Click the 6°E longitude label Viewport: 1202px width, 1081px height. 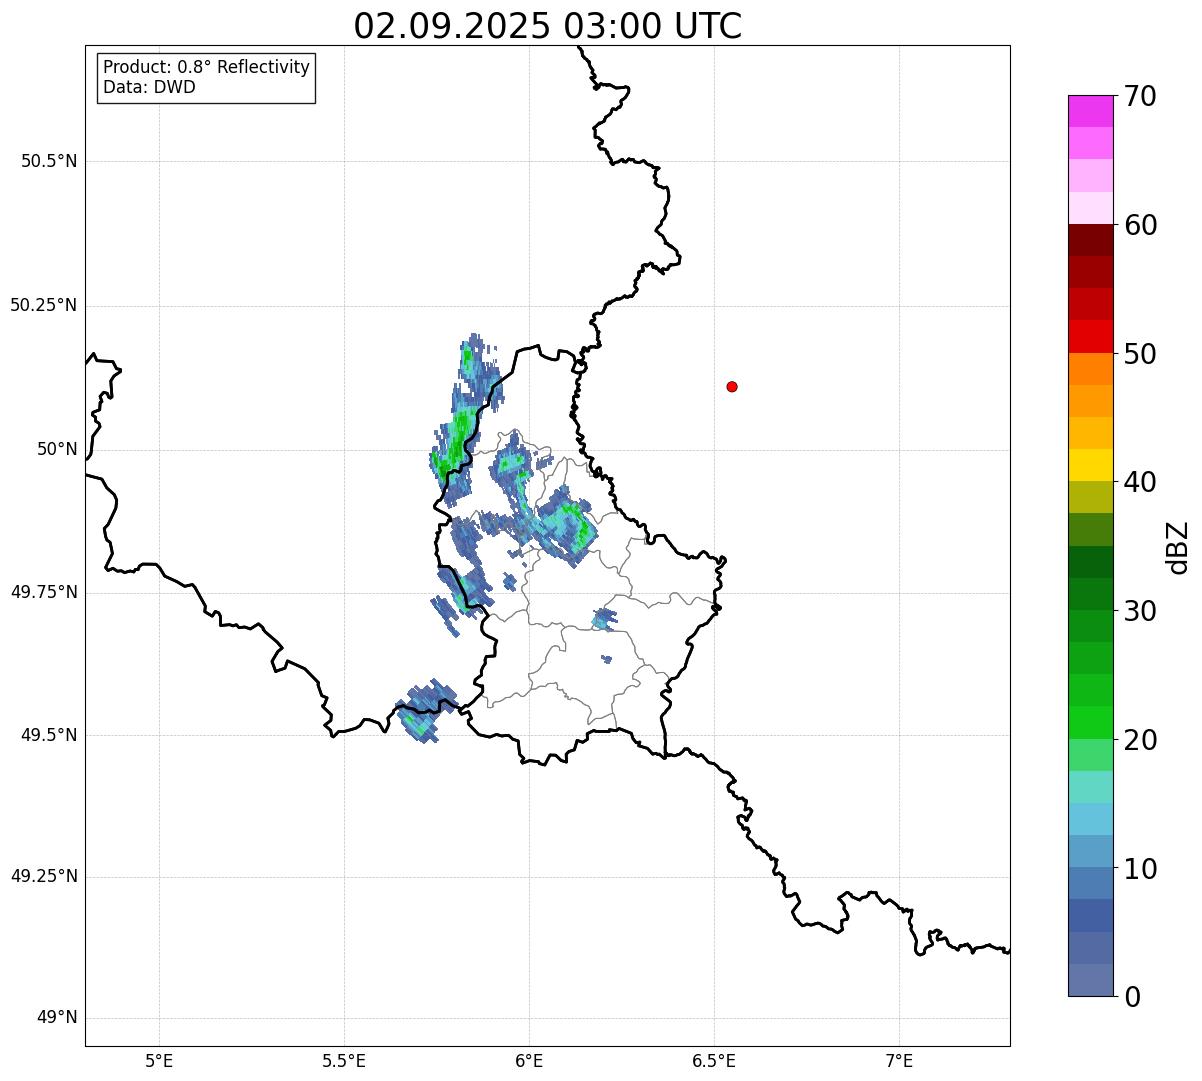(x=529, y=1061)
